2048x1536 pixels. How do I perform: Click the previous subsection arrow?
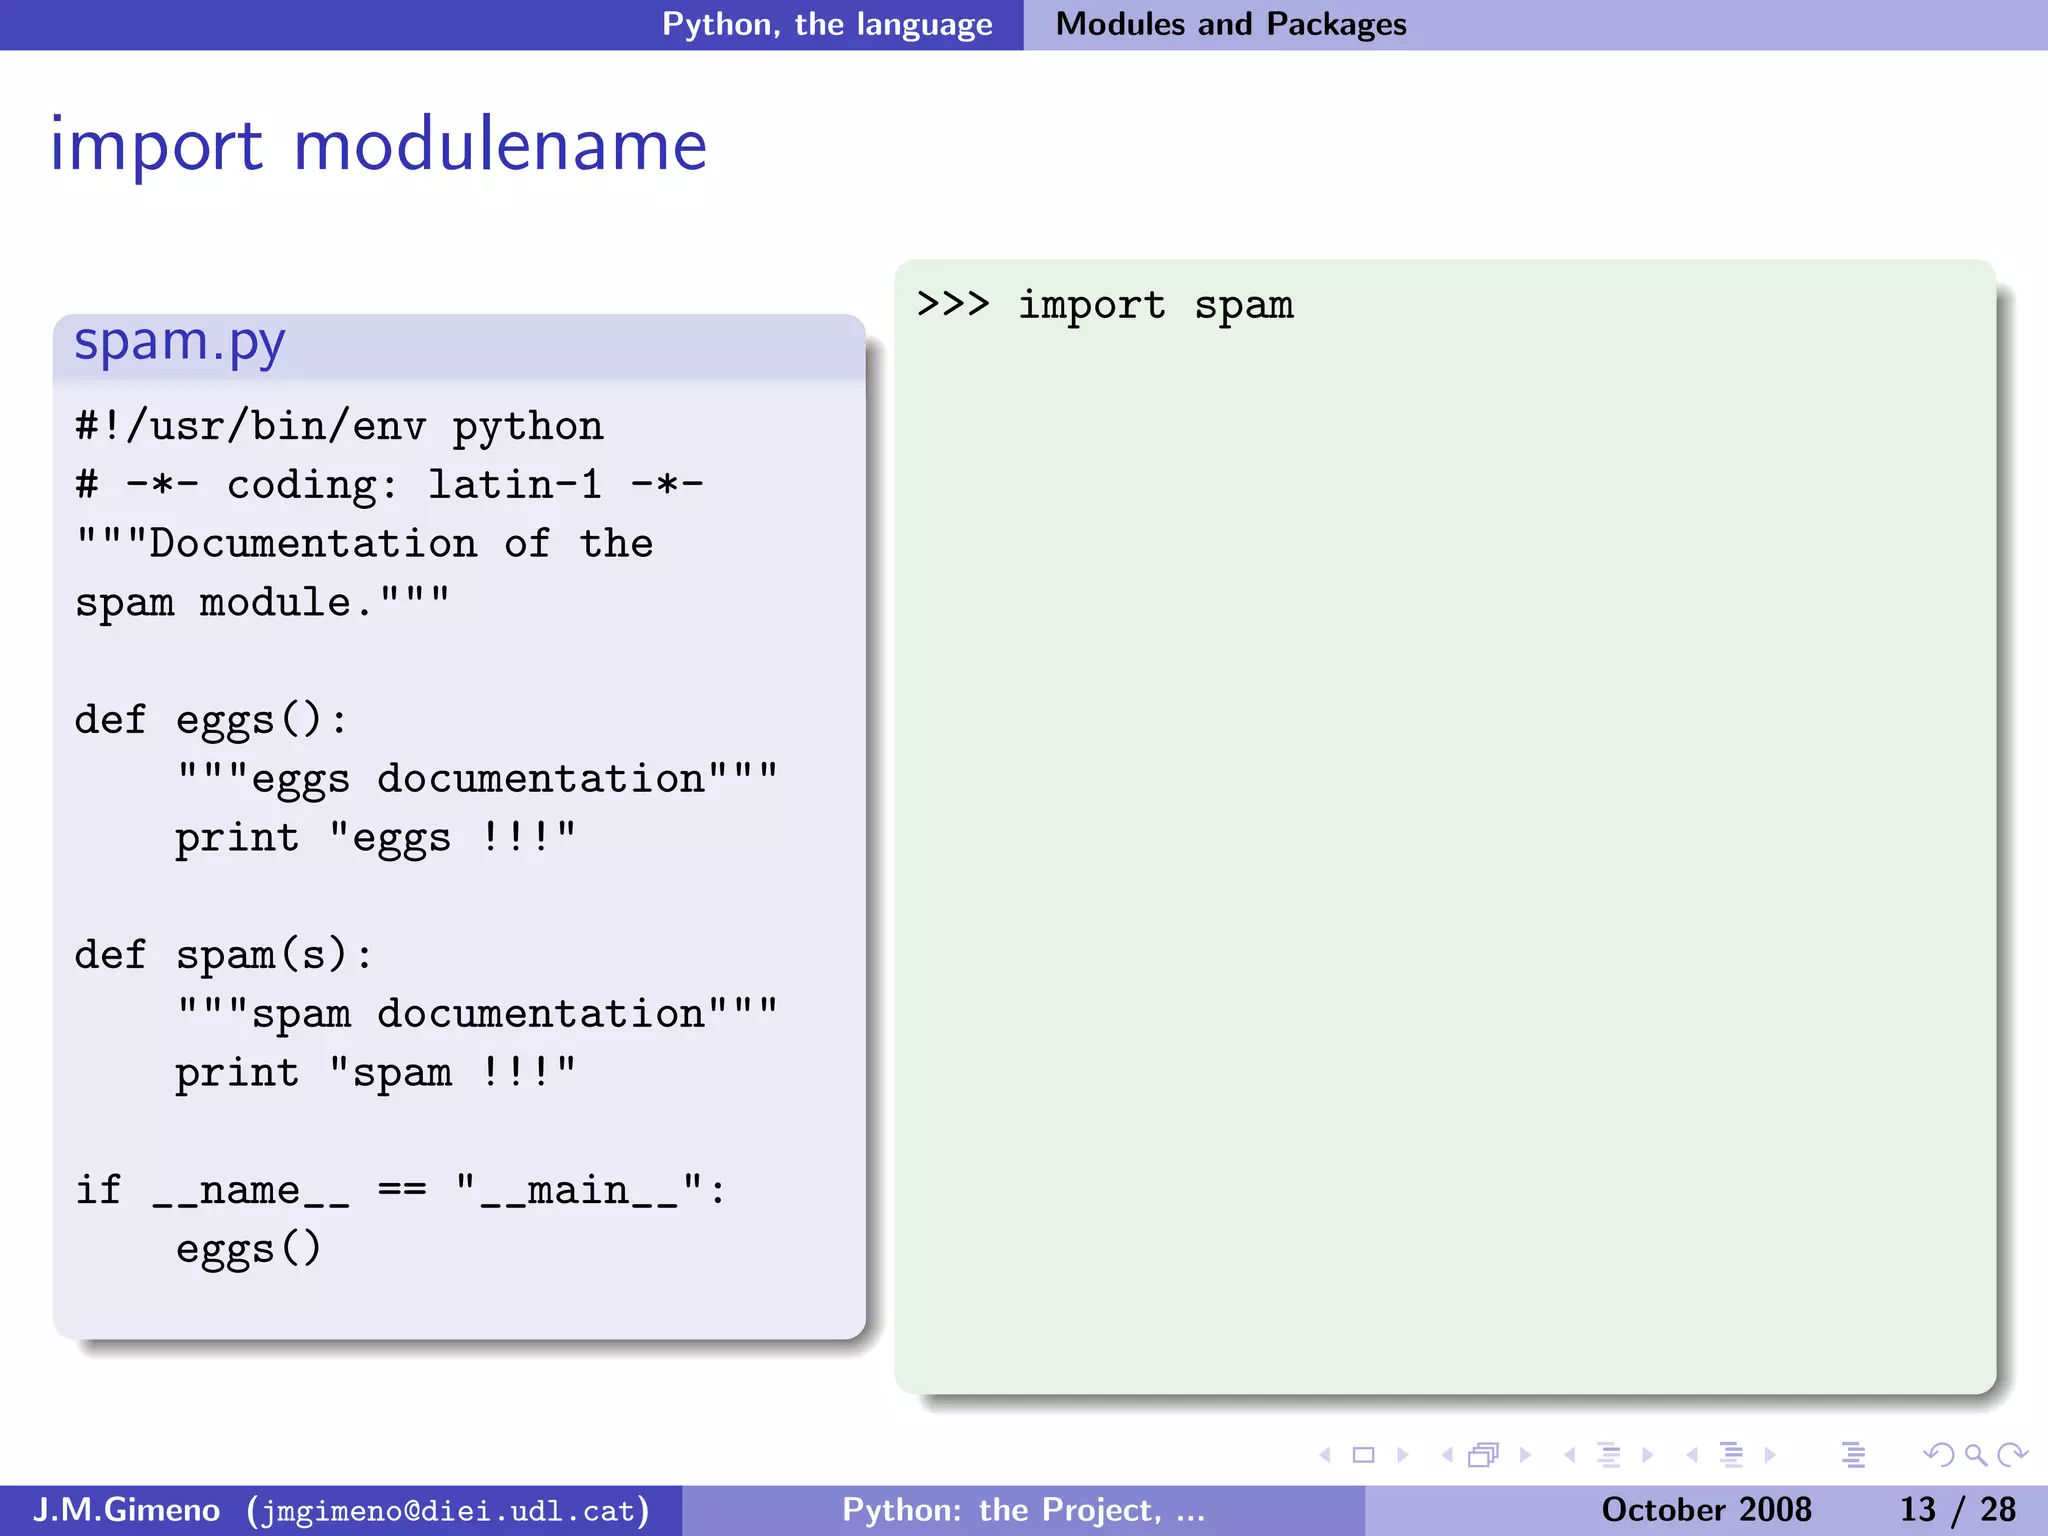pyautogui.click(x=1570, y=1455)
